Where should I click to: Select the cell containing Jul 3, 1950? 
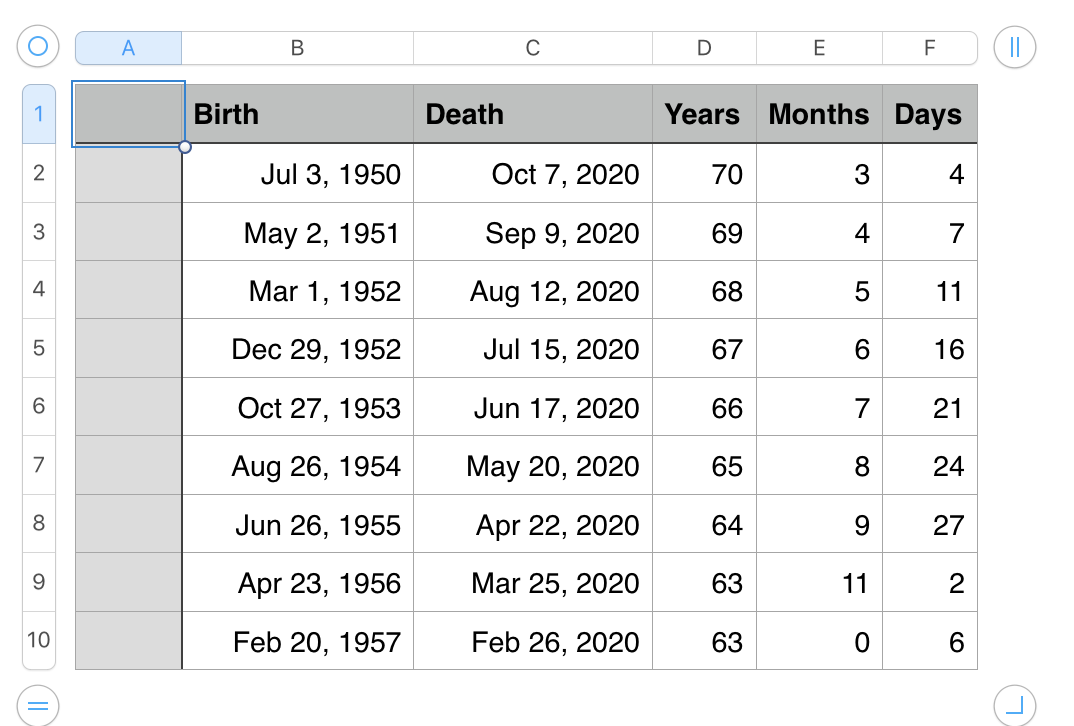pyautogui.click(x=298, y=173)
